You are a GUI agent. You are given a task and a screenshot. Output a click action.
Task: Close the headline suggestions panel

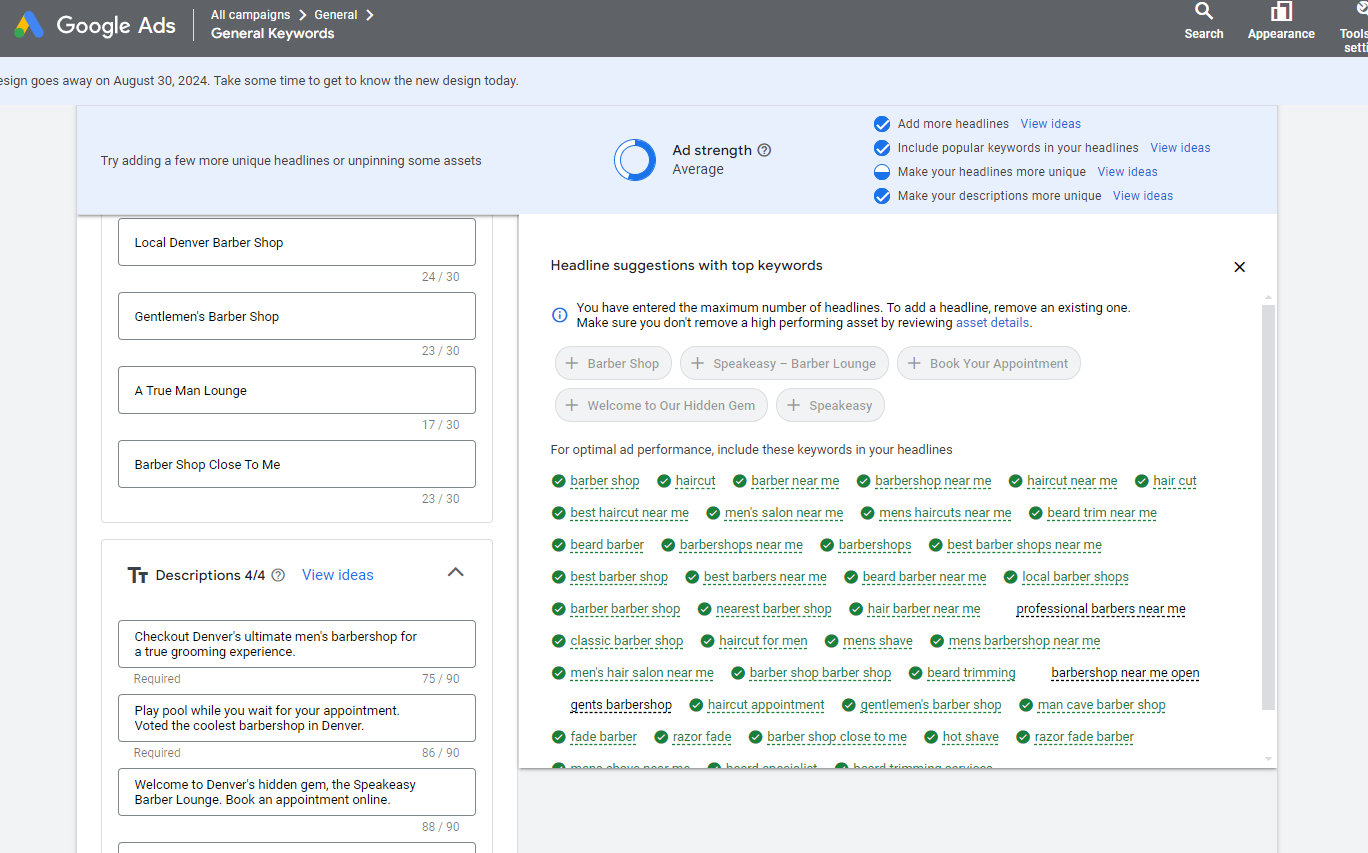[x=1239, y=267]
